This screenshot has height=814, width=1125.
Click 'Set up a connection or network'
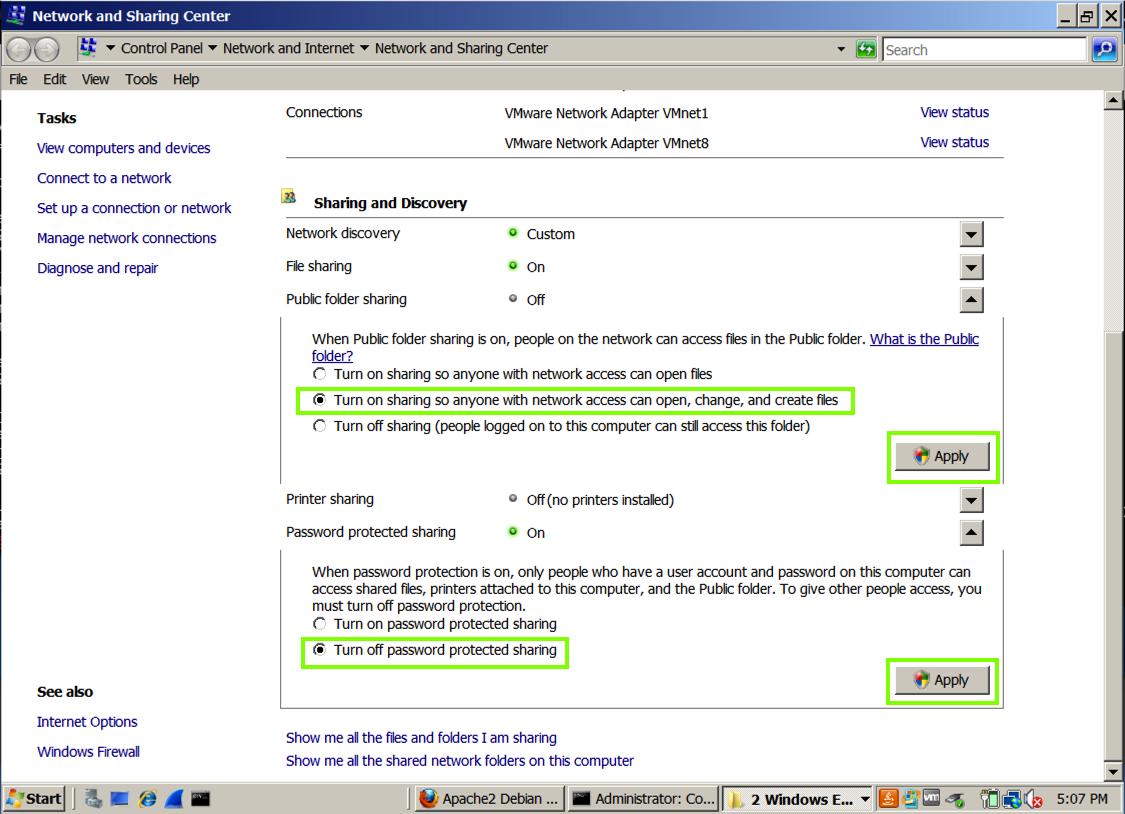click(134, 208)
